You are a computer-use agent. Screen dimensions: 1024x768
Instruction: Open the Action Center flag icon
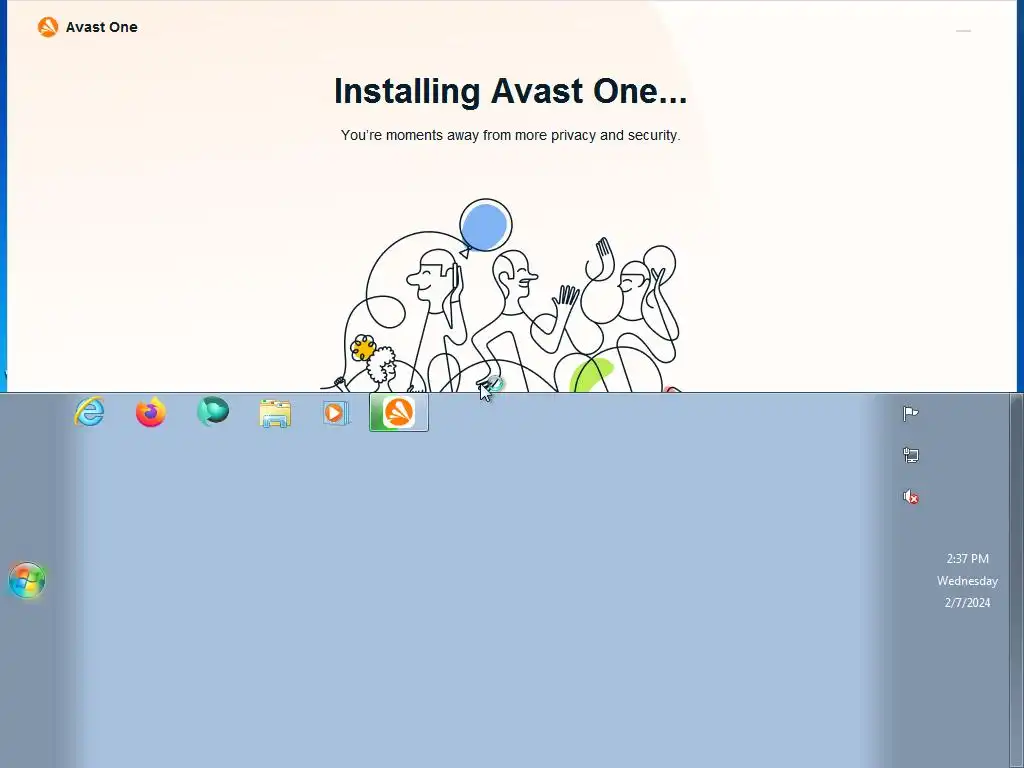[x=910, y=413]
